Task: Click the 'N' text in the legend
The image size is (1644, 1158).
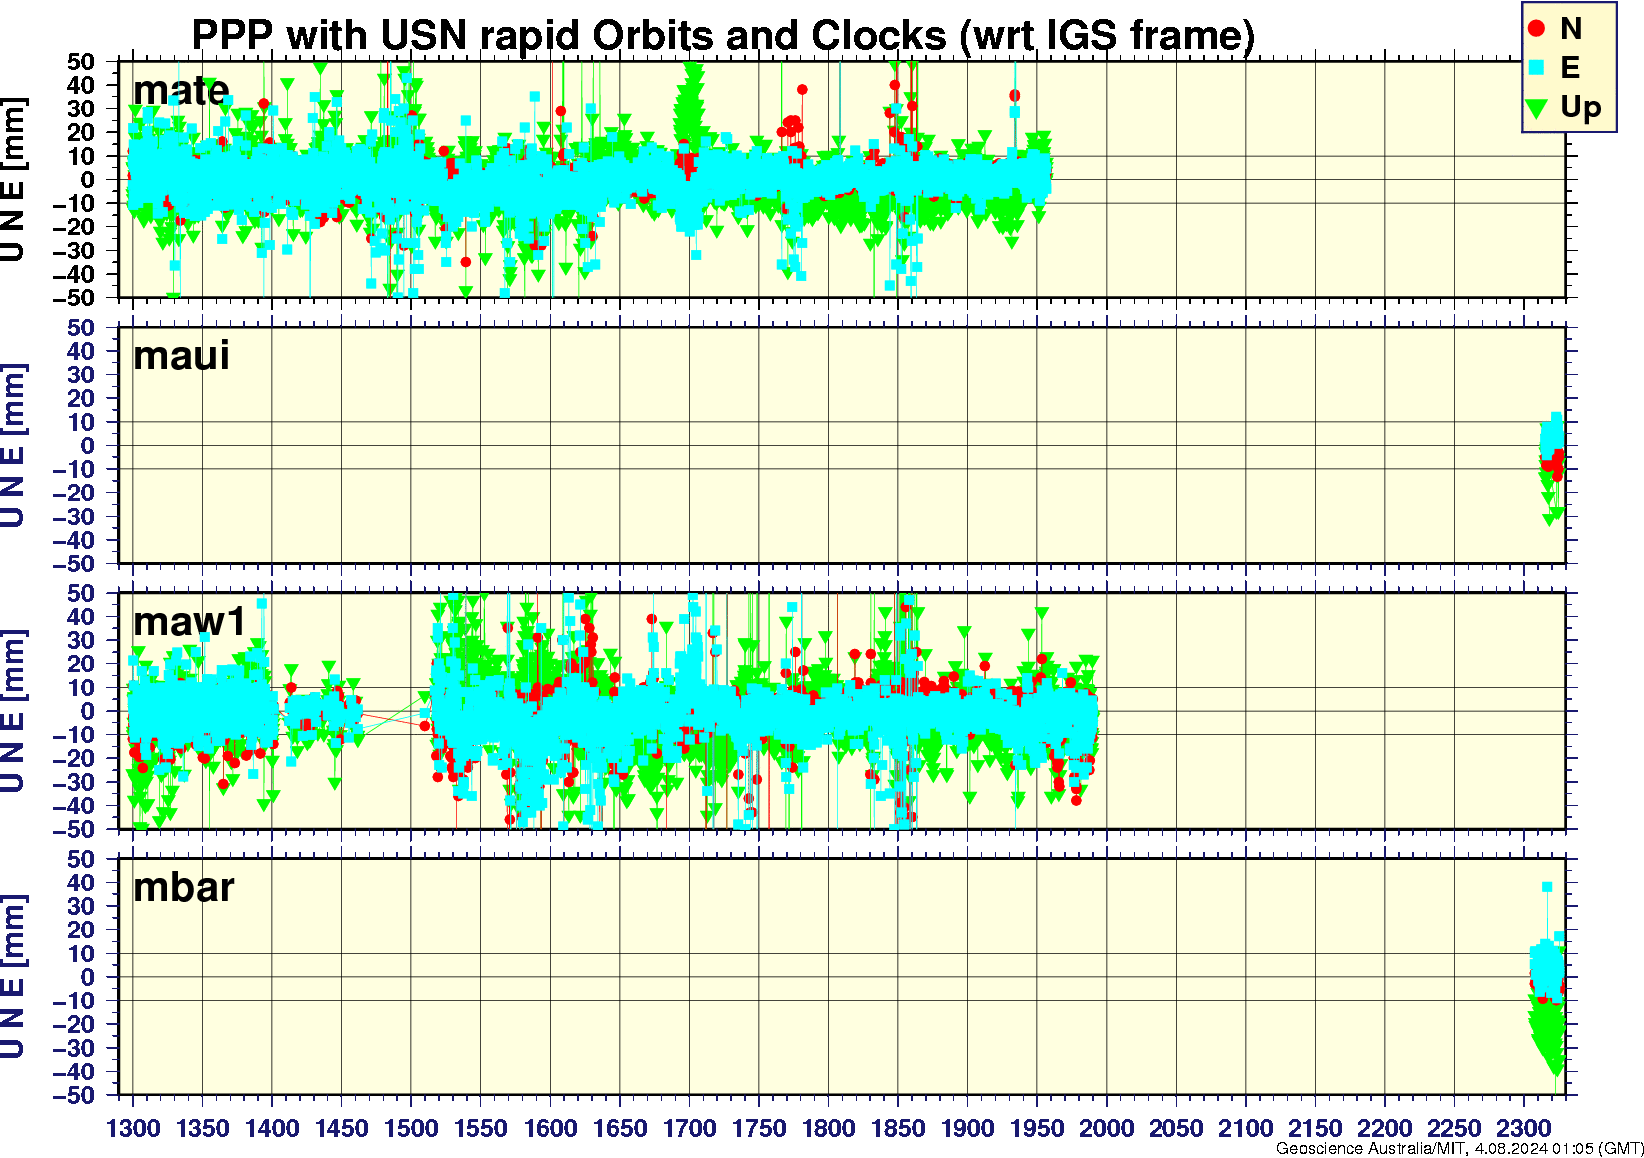Action: click(x=1571, y=29)
